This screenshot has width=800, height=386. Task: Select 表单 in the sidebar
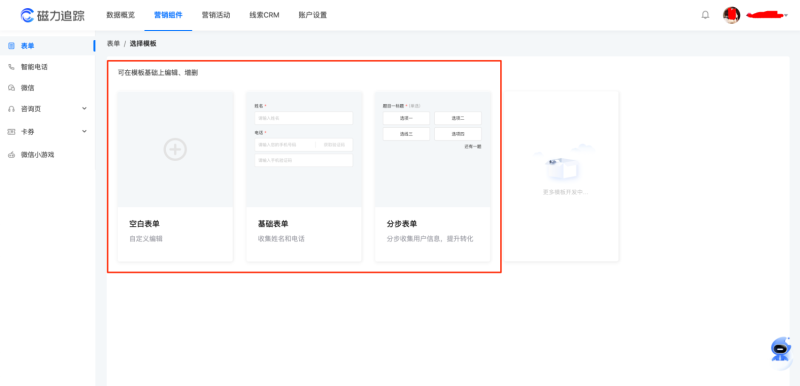click(x=47, y=46)
